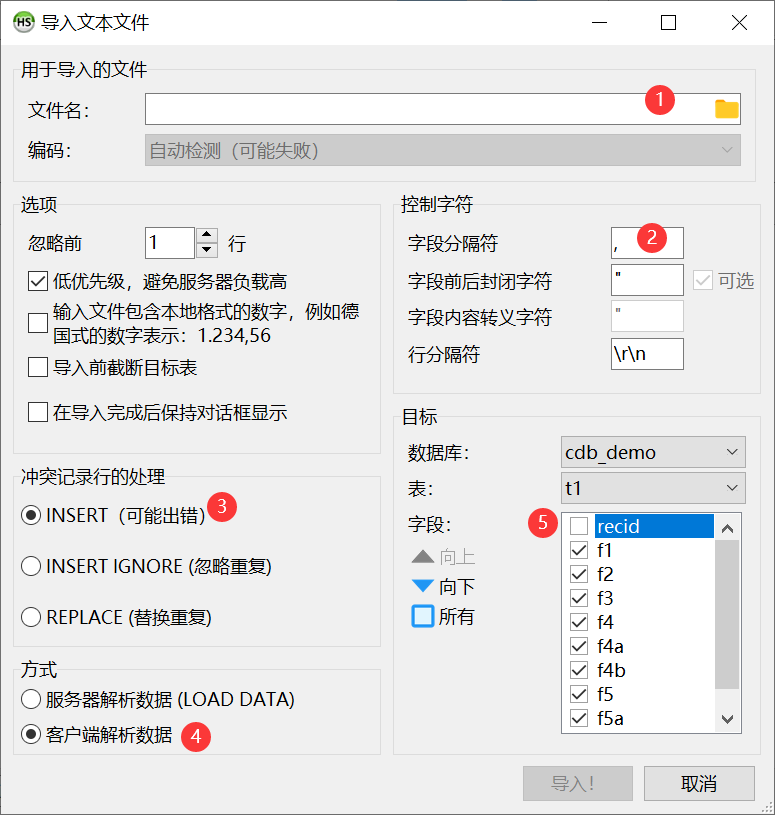Decrease the 忽略前 row count with down arrow
Screen dimensions: 775x815
[x=207, y=250]
